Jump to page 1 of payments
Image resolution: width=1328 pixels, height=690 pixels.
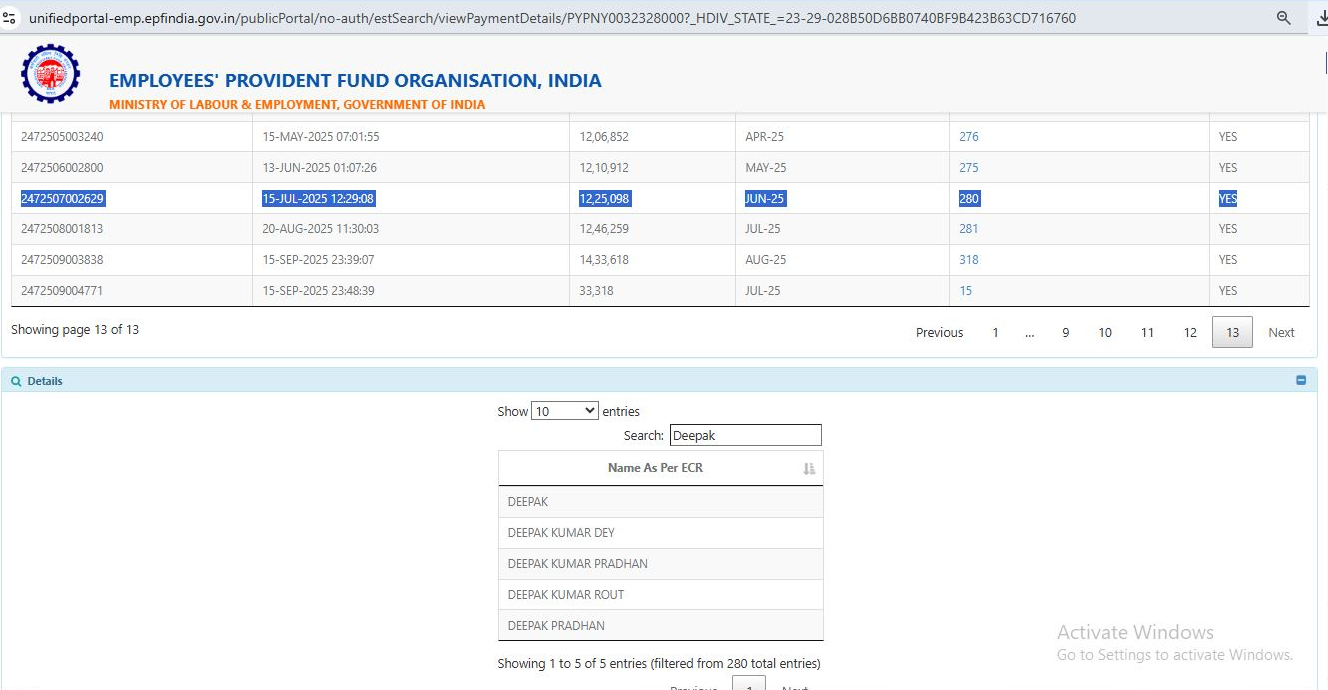pos(995,332)
